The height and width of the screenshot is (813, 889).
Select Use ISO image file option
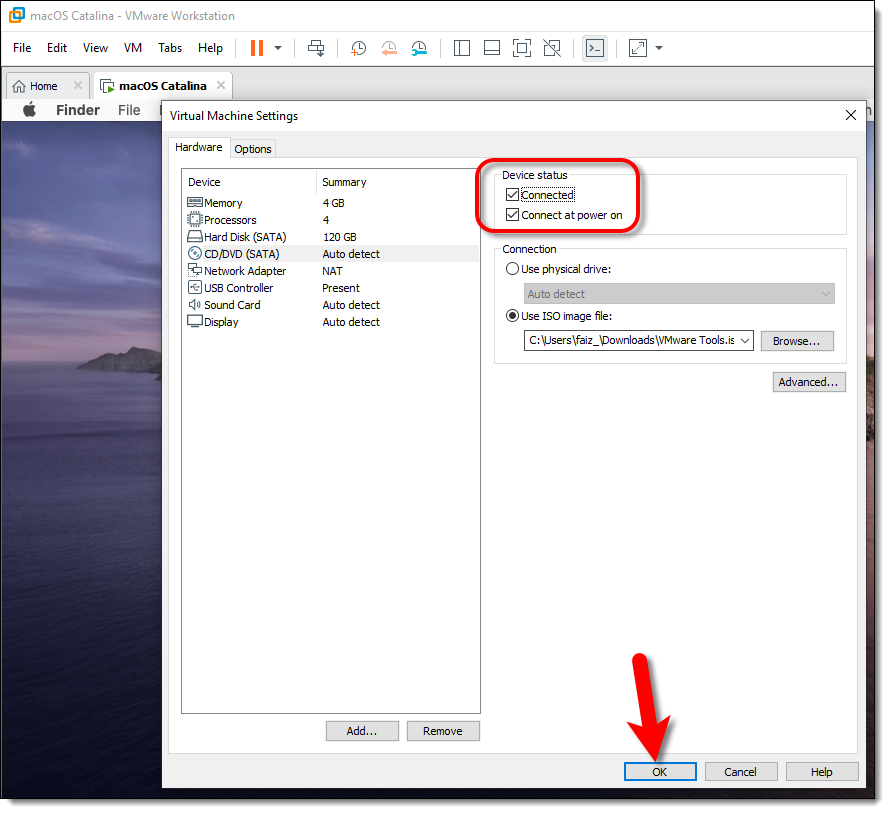click(x=513, y=316)
